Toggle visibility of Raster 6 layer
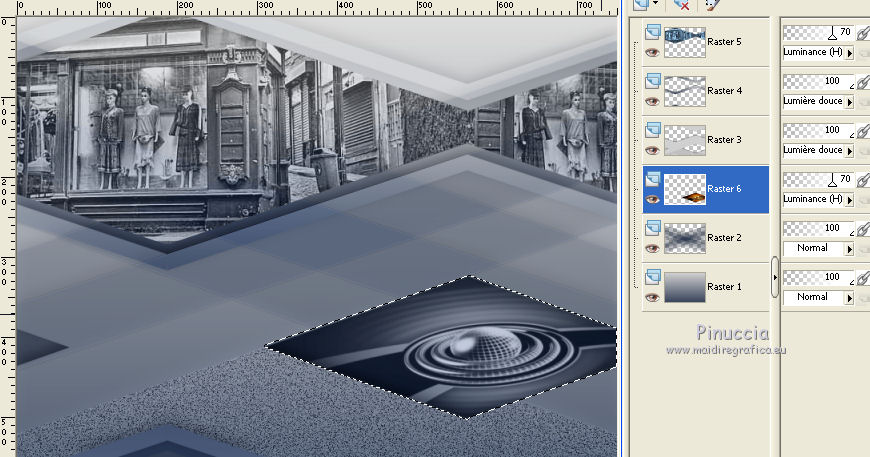The width and height of the screenshot is (870, 457). pos(652,199)
